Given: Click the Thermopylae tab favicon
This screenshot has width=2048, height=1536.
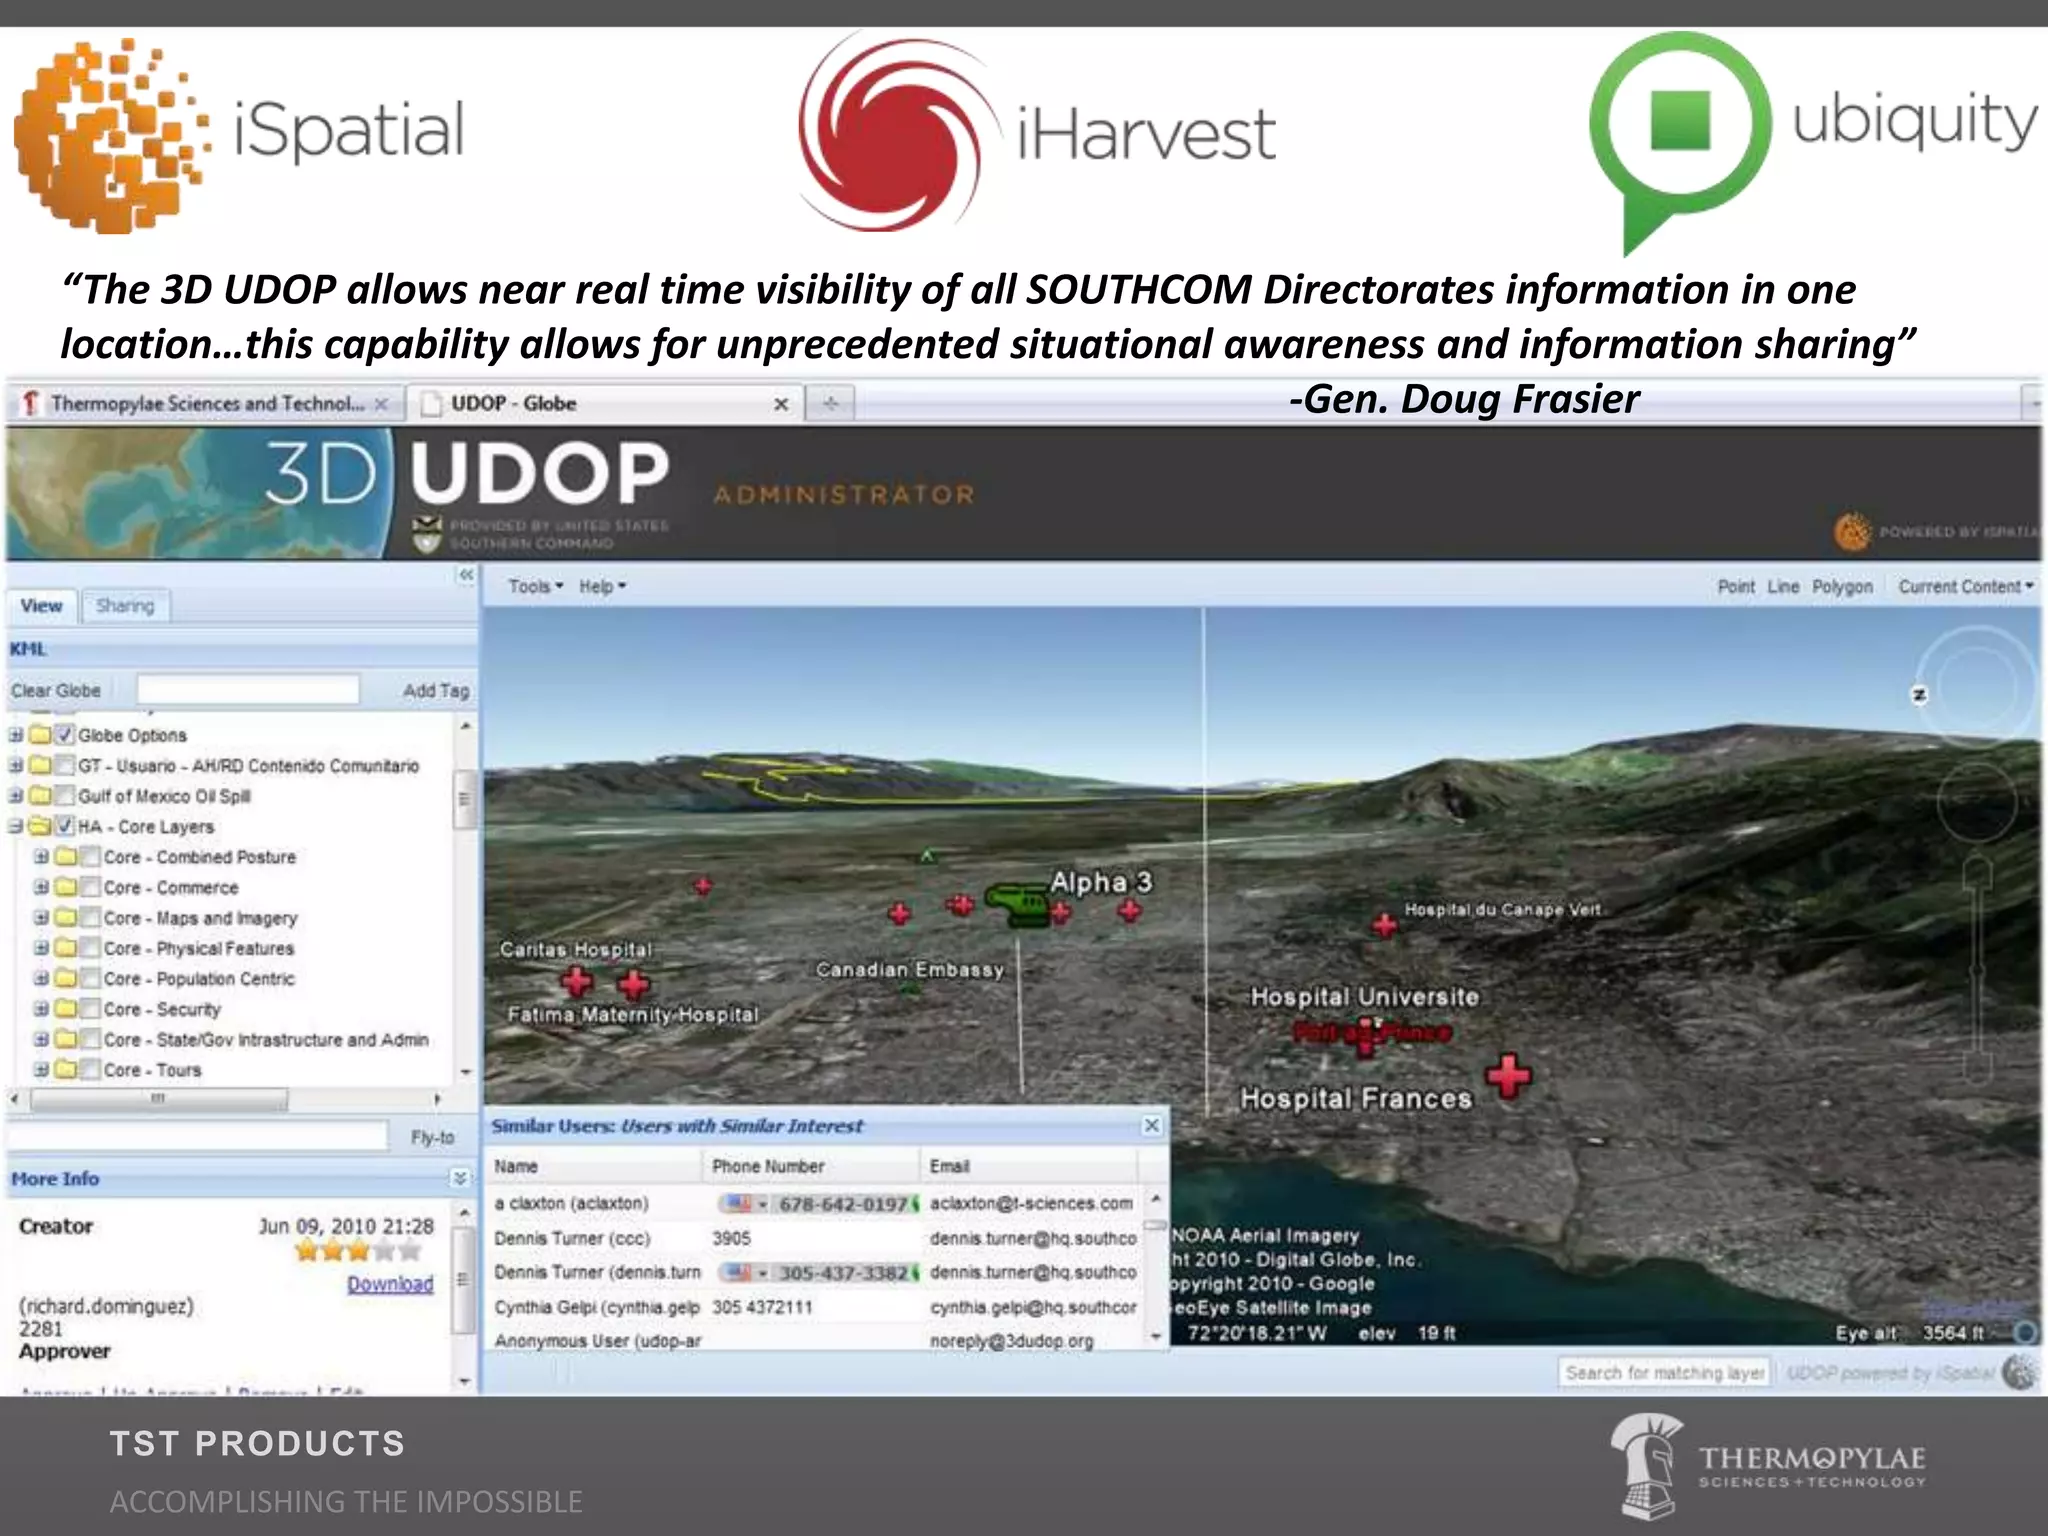Looking at the screenshot, I should tap(31, 403).
